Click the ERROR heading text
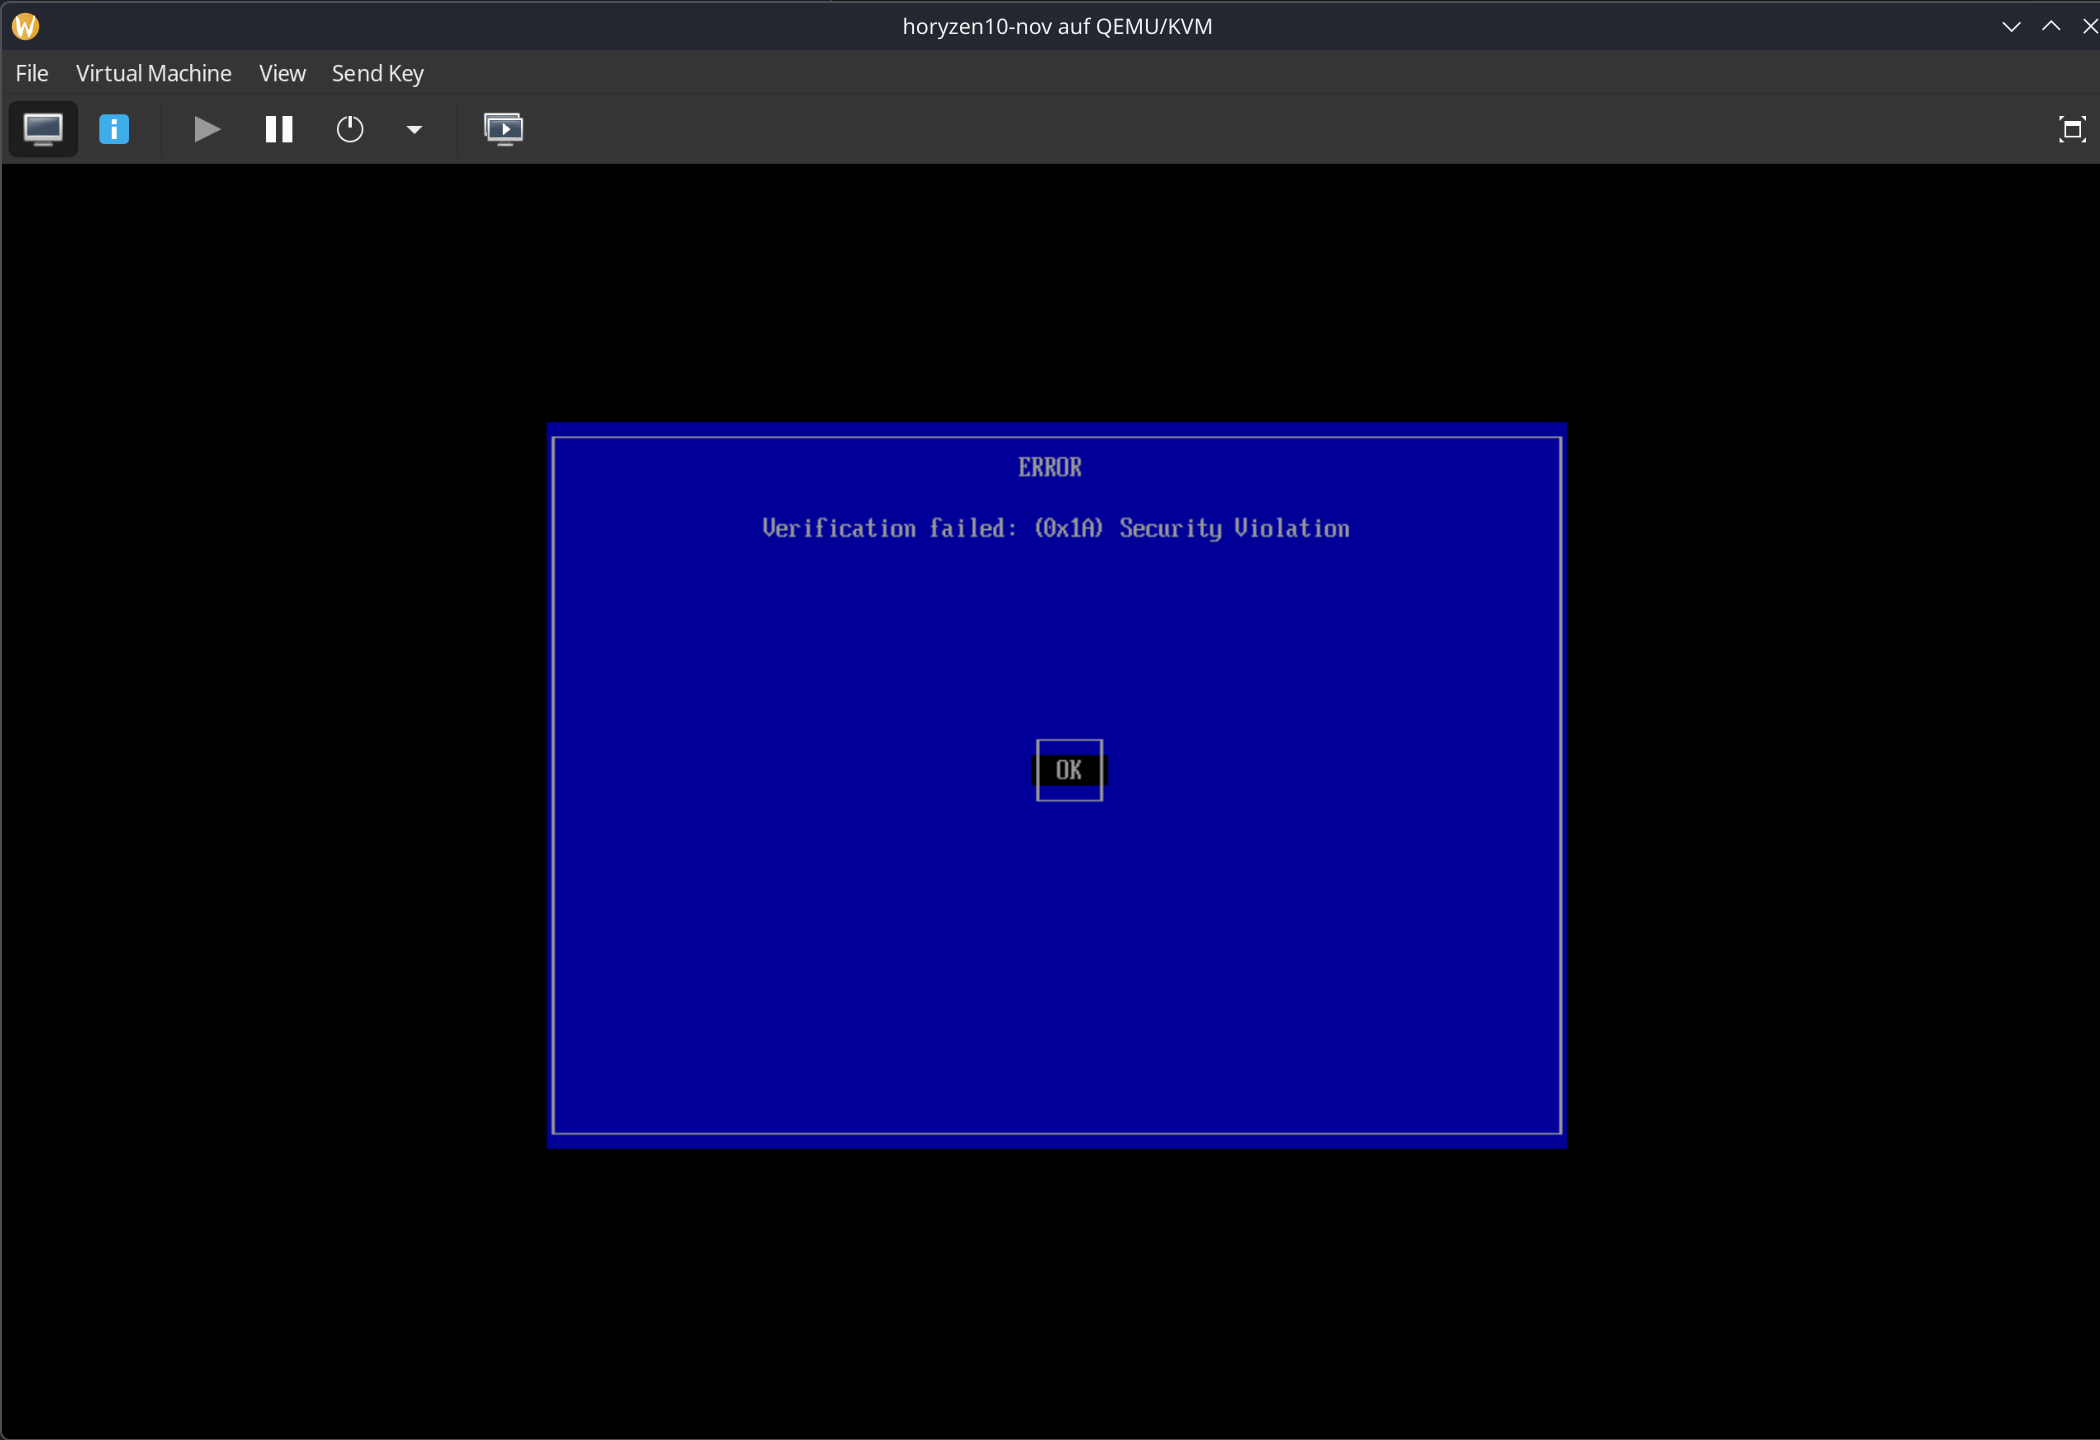The image size is (2100, 1440). point(1050,468)
